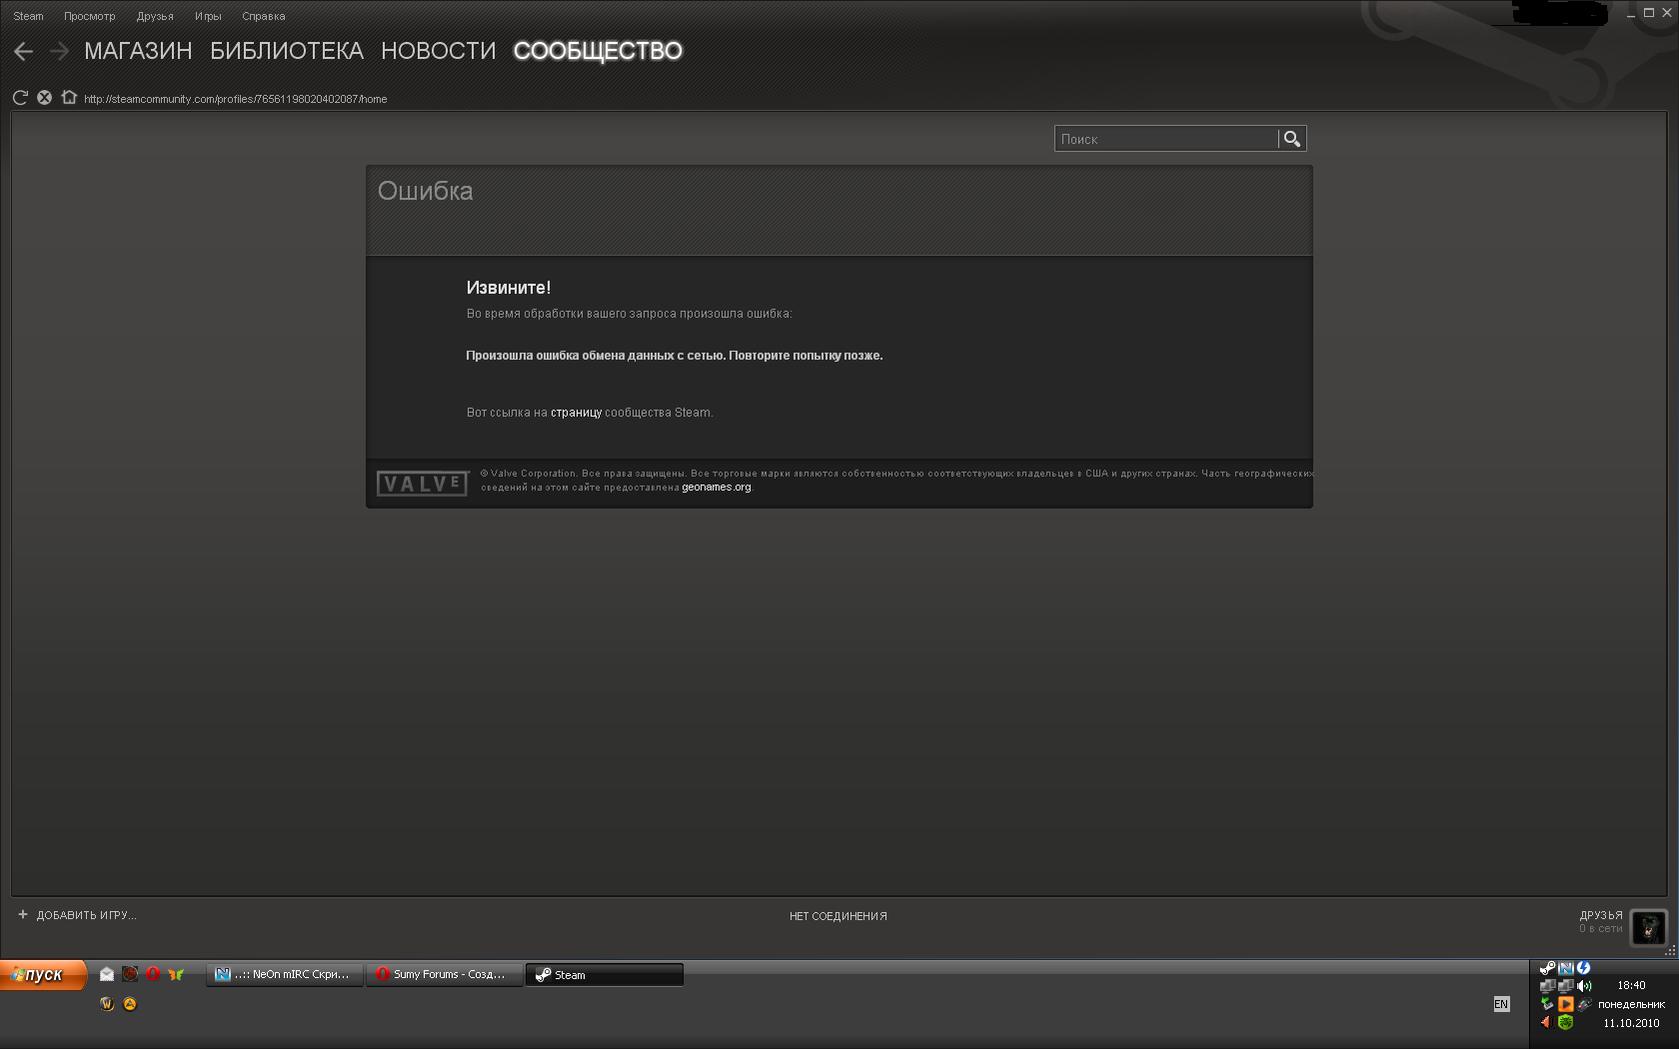Reload the page with the refresh icon
This screenshot has width=1679, height=1049.
tap(20, 98)
